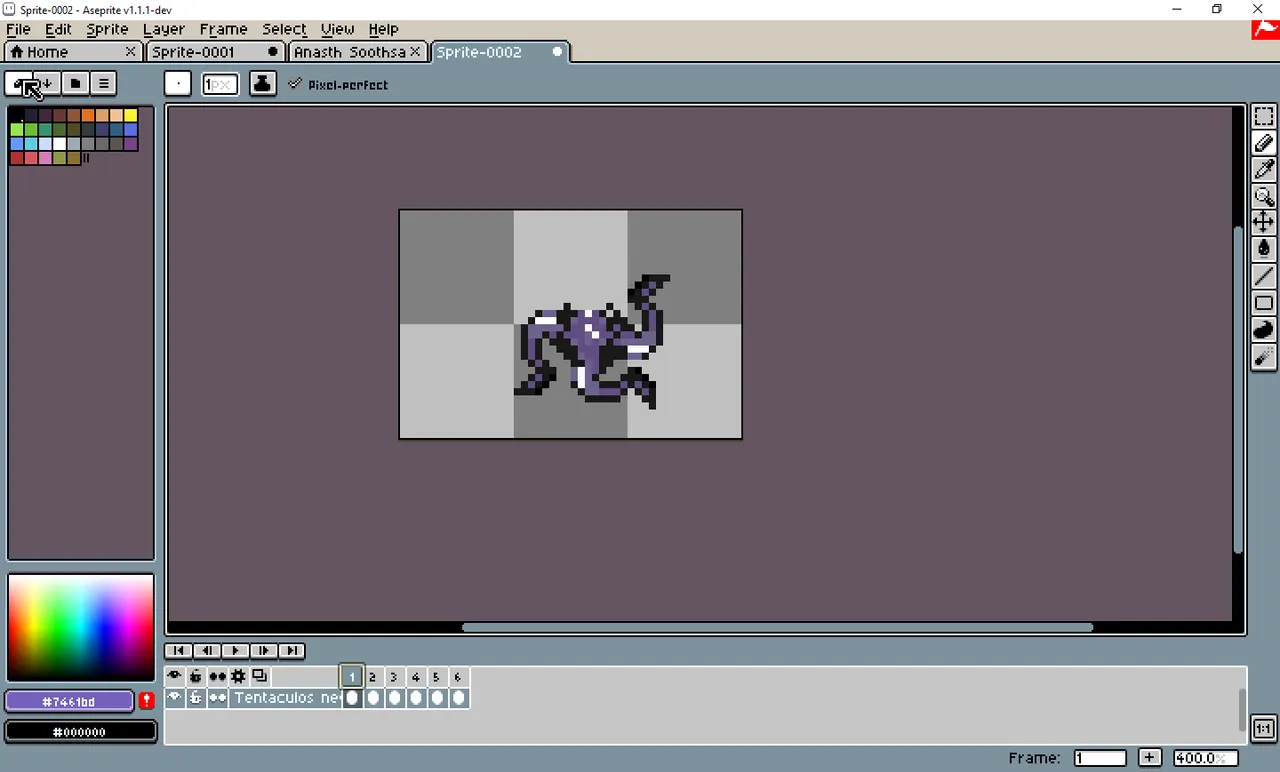
Task: Open the Select menu
Action: click(284, 29)
